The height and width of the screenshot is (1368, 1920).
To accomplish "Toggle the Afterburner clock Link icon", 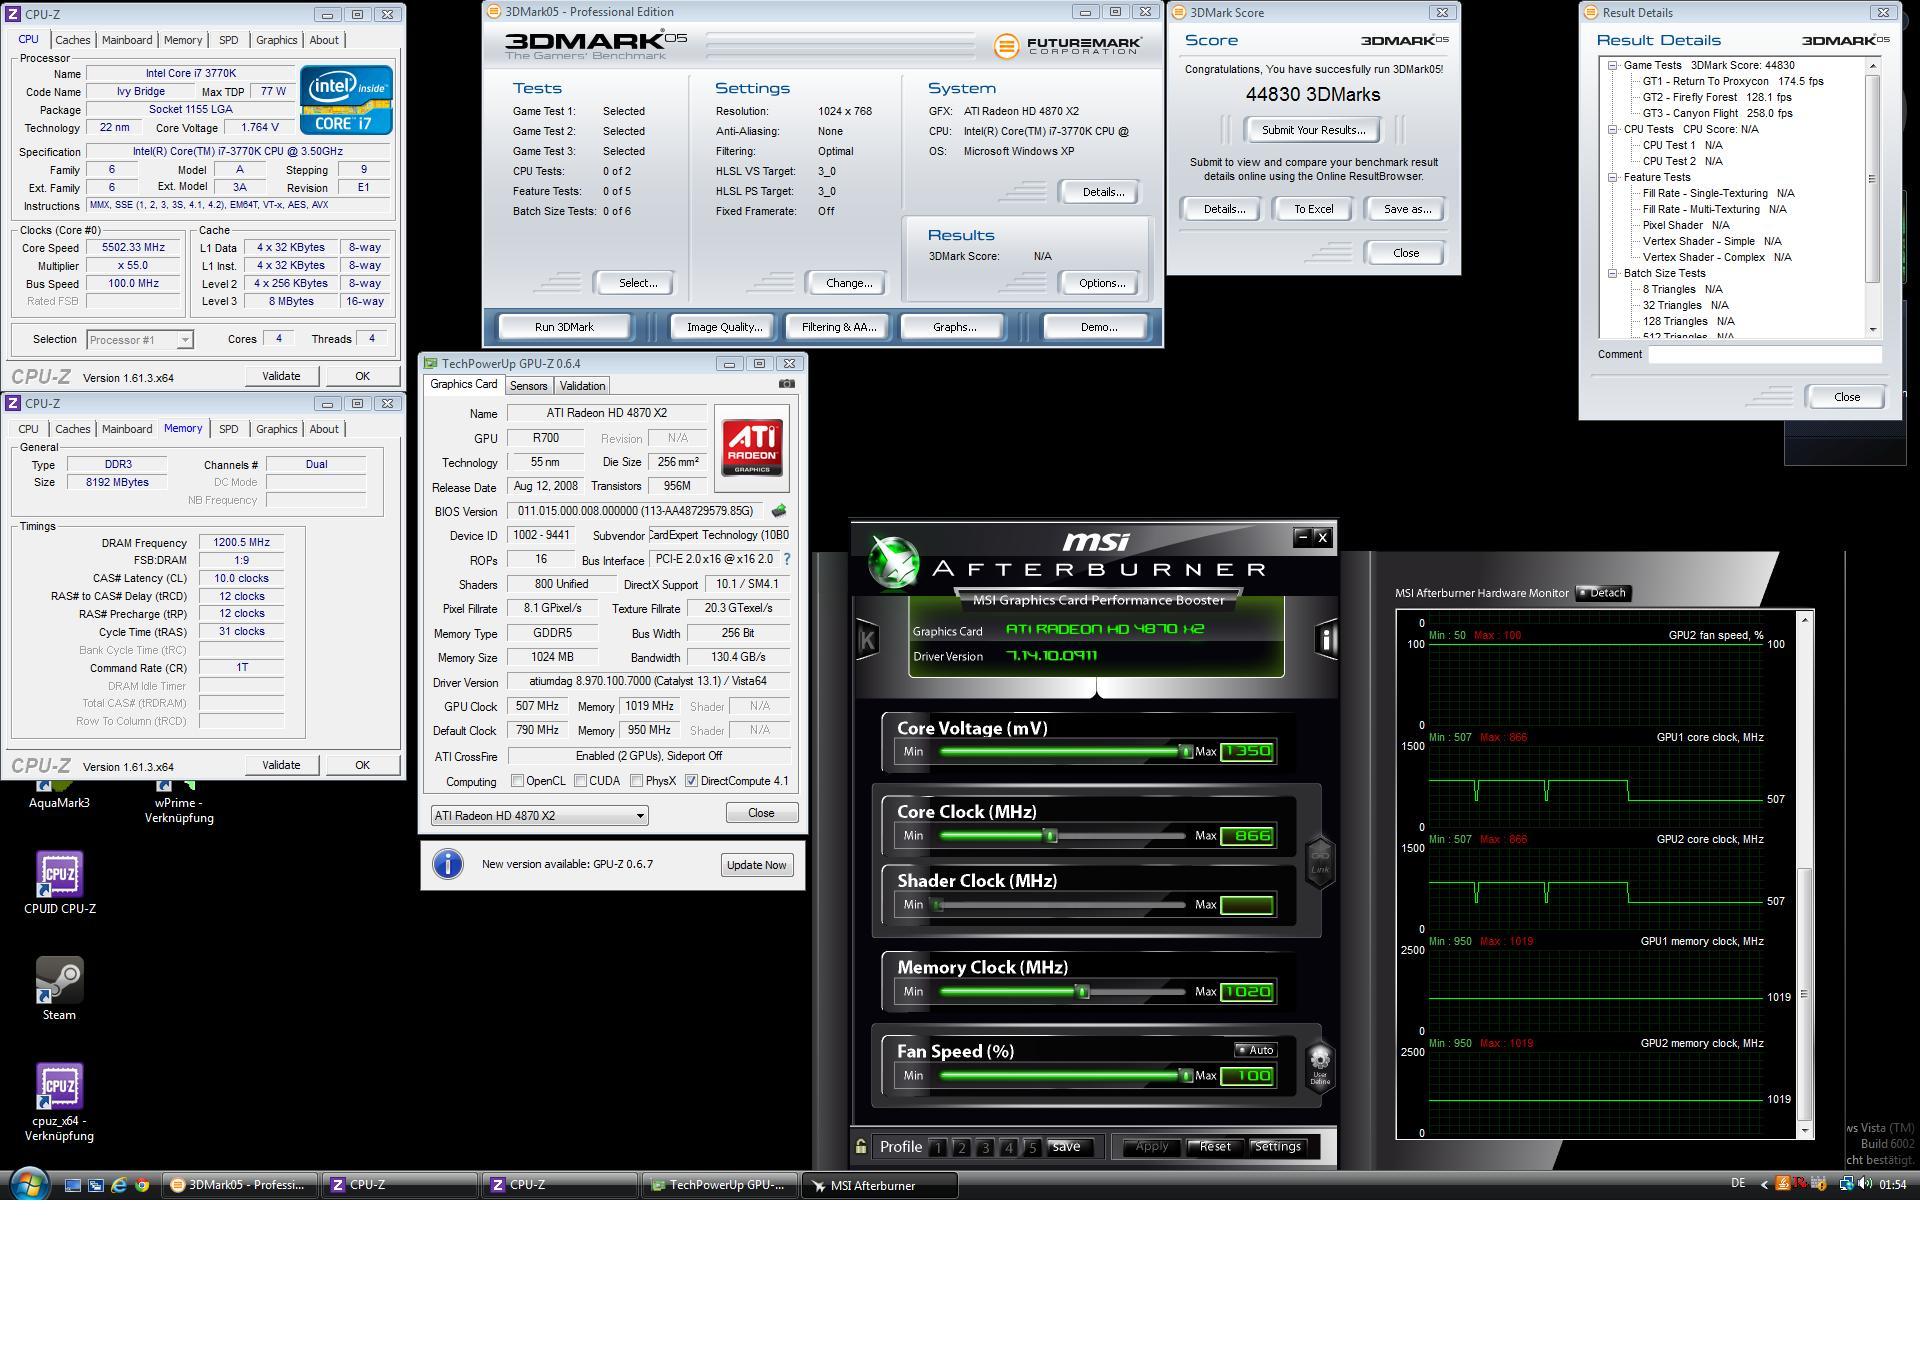I will click(x=1320, y=861).
